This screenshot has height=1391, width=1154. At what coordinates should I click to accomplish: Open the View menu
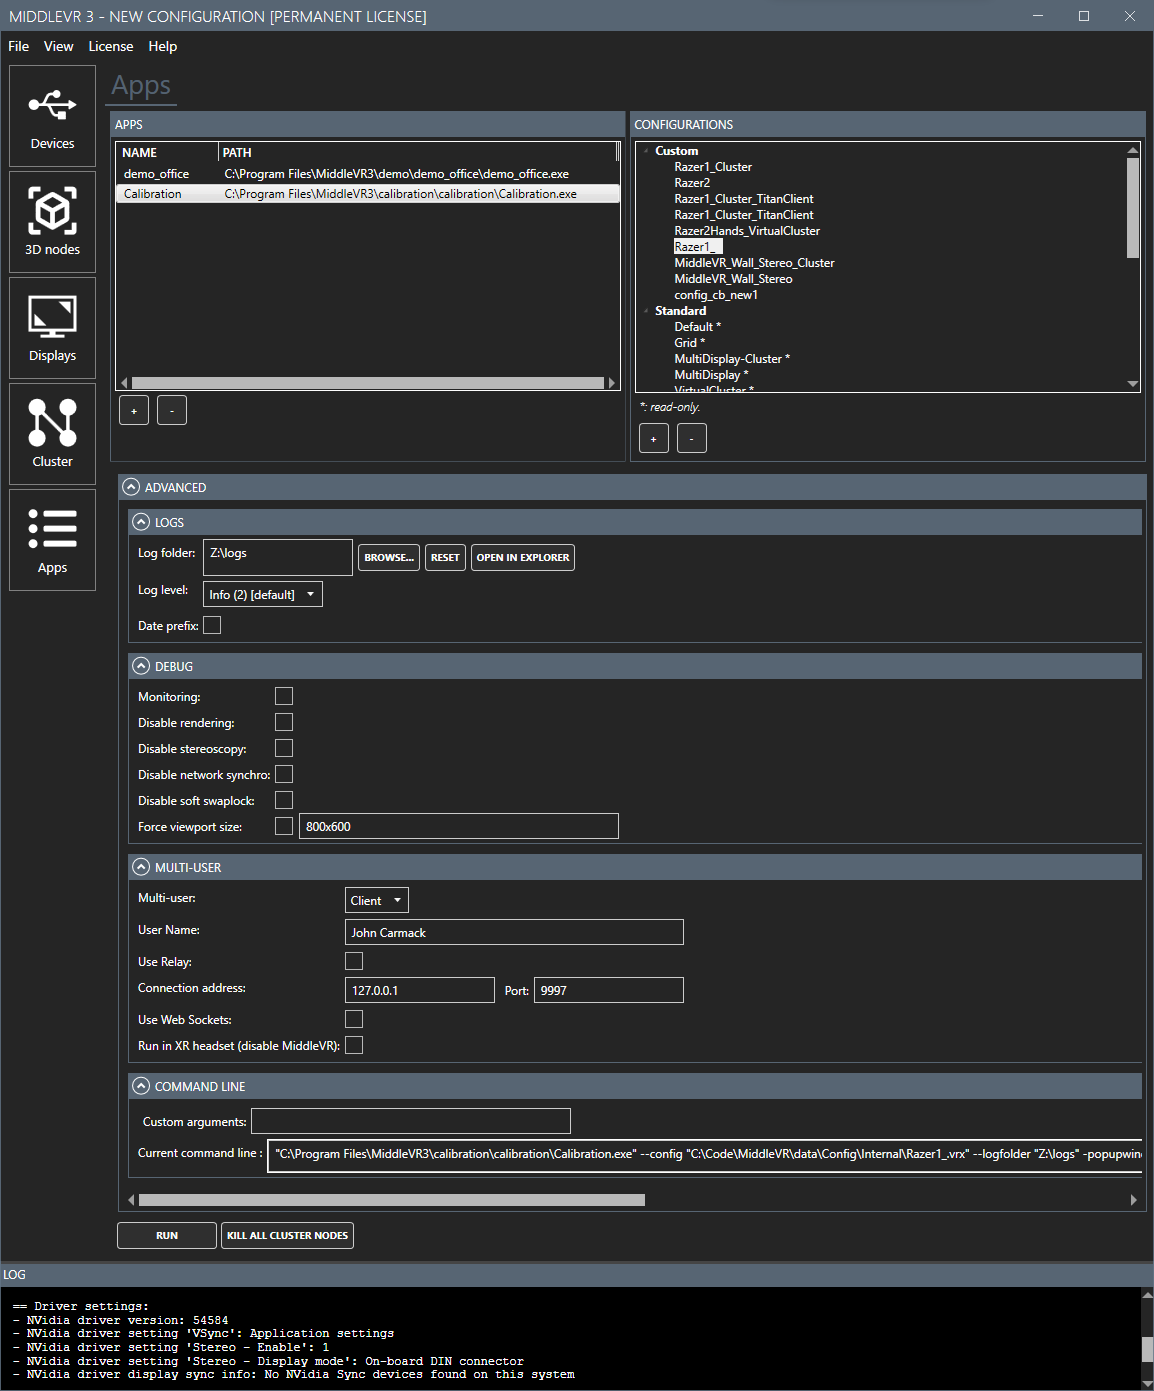pos(59,46)
